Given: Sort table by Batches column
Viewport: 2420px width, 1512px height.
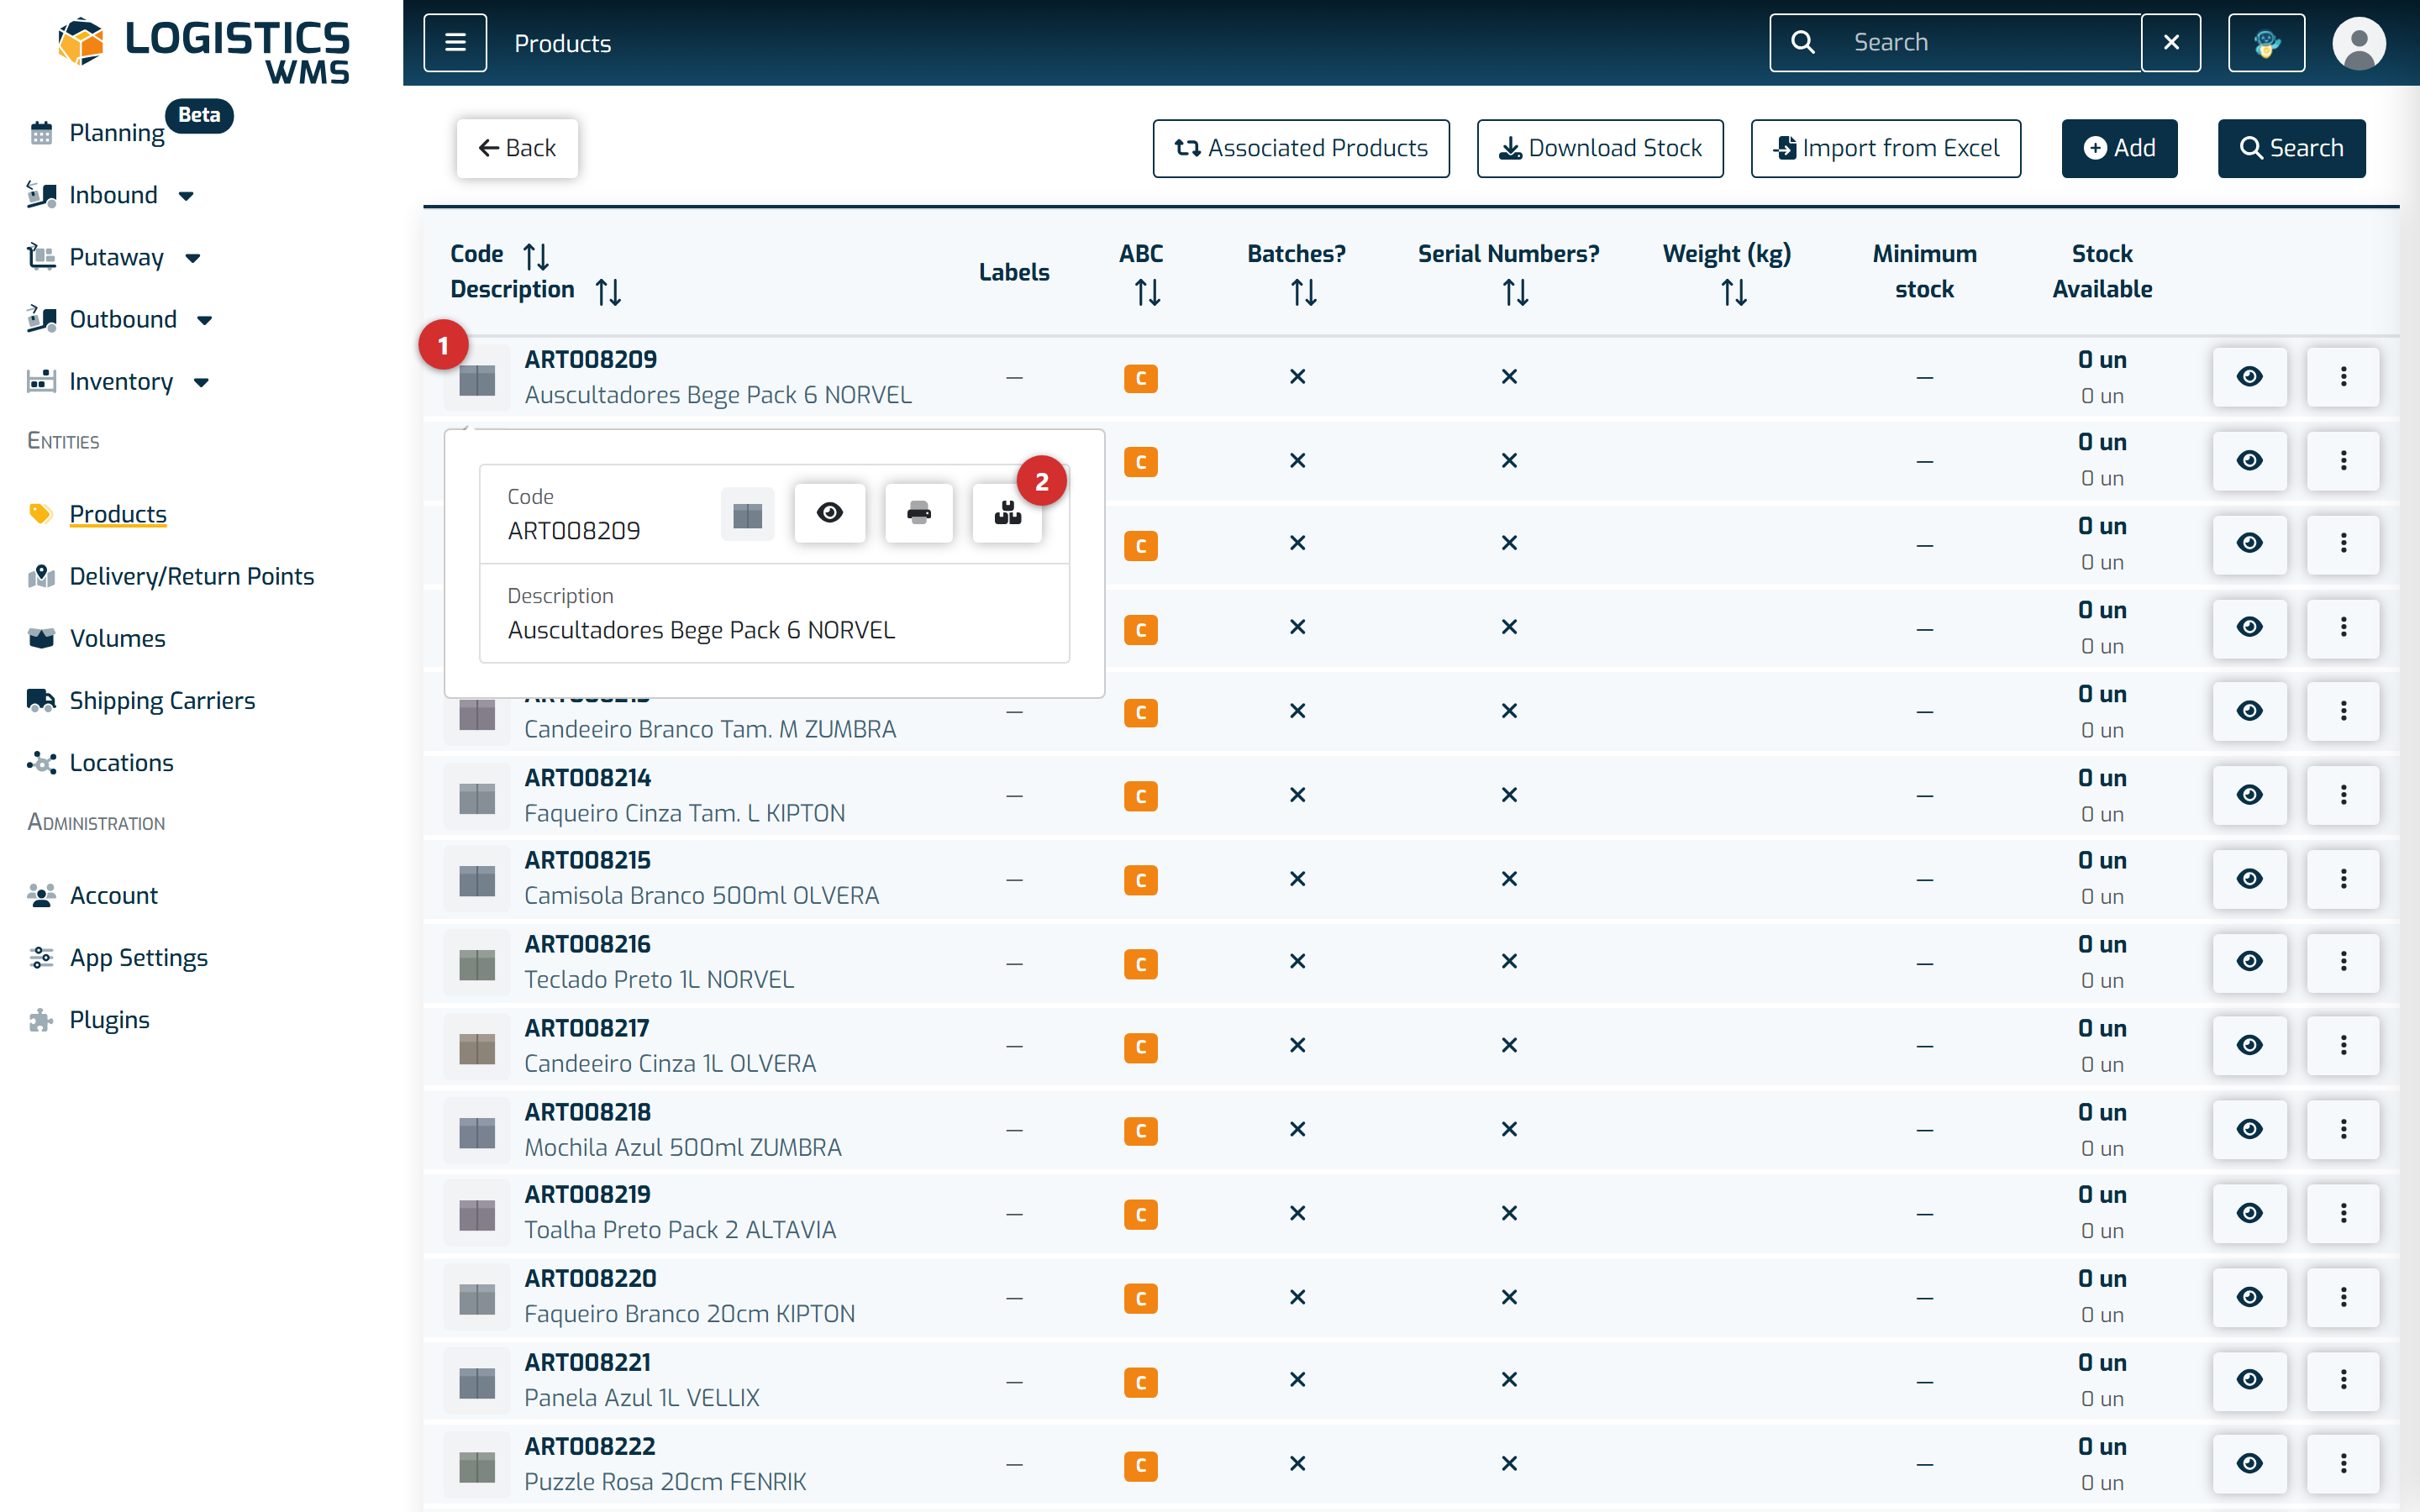Looking at the screenshot, I should (1303, 292).
